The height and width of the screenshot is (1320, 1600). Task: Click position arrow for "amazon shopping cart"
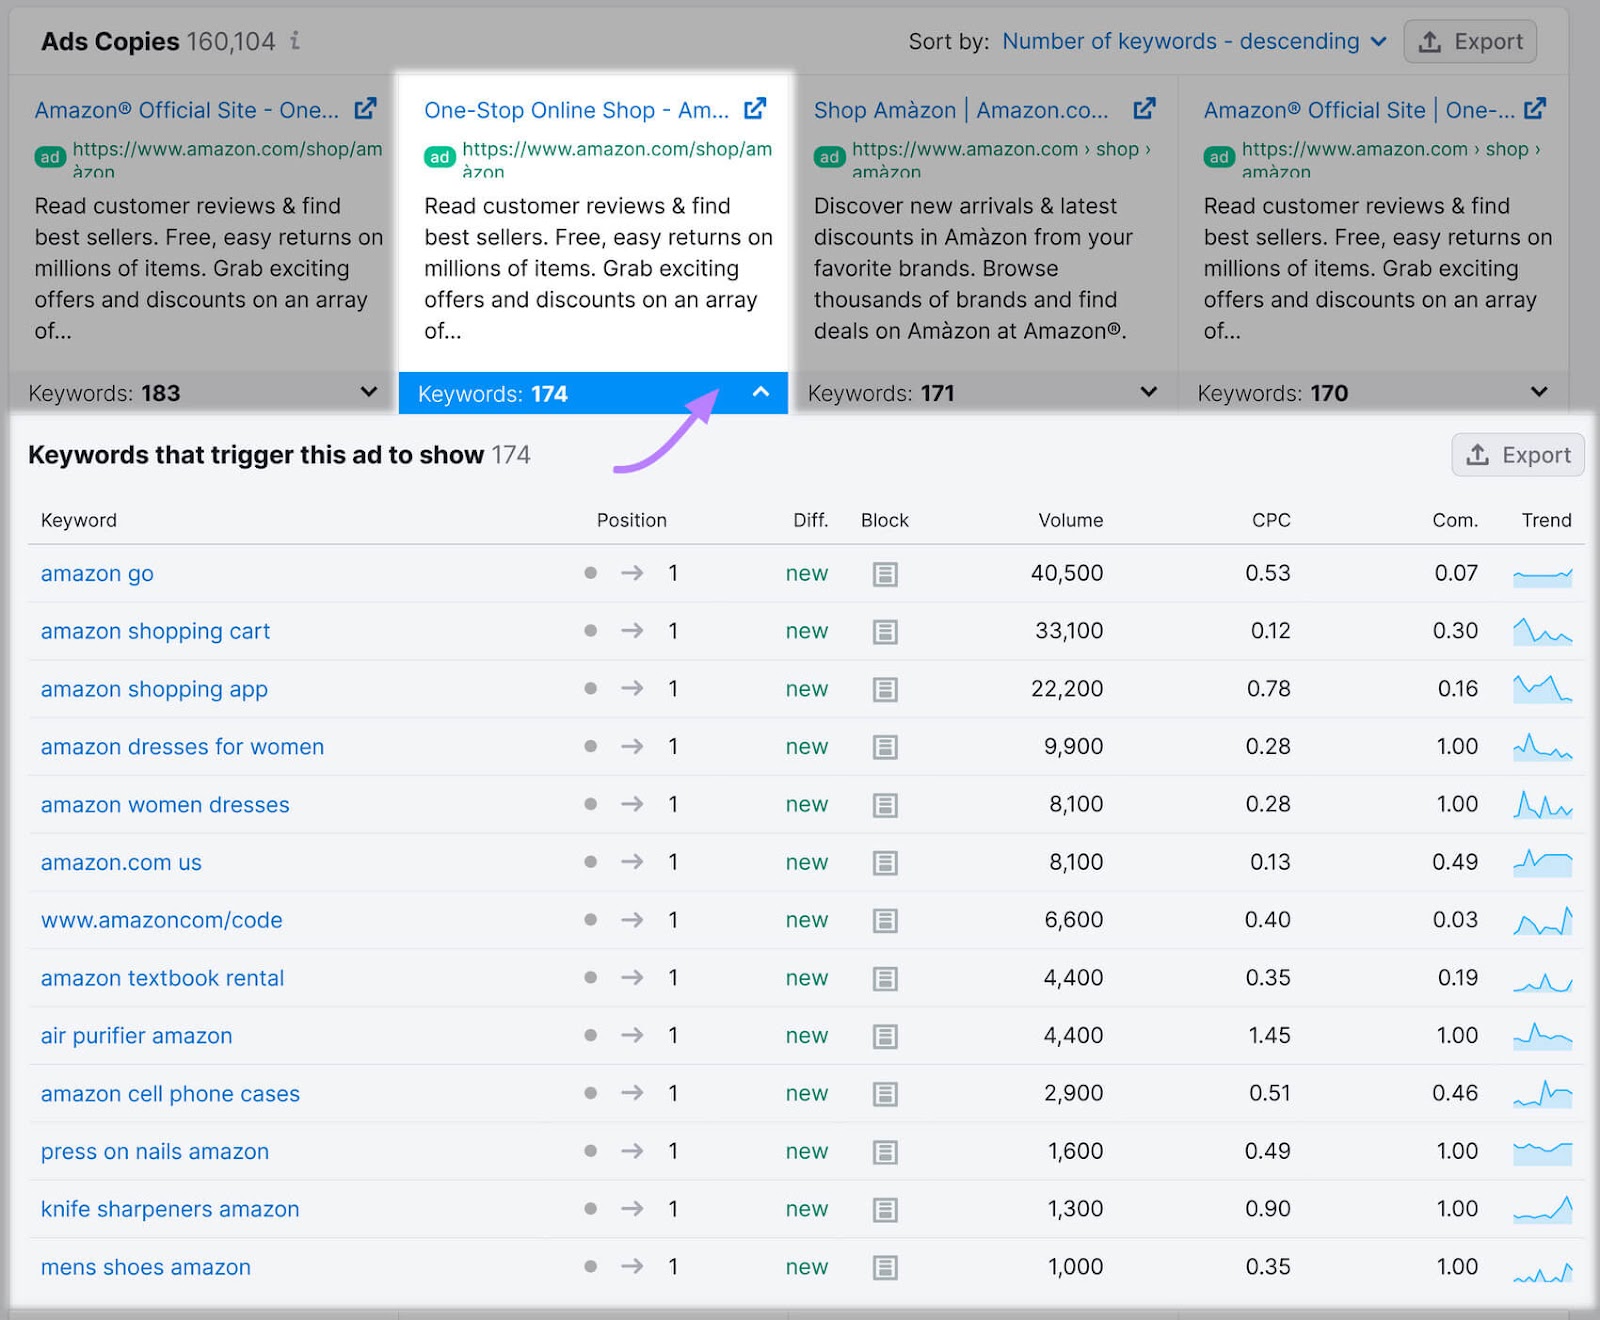[632, 631]
